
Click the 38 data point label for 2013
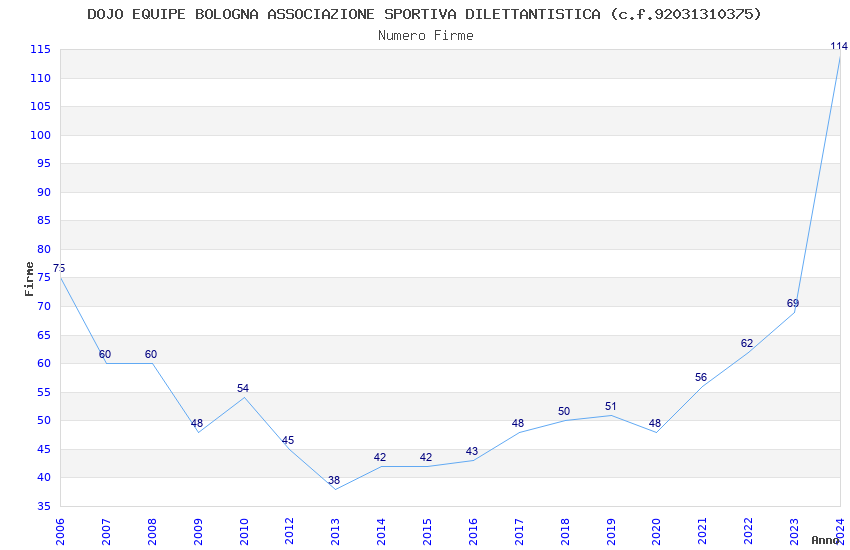tap(334, 480)
